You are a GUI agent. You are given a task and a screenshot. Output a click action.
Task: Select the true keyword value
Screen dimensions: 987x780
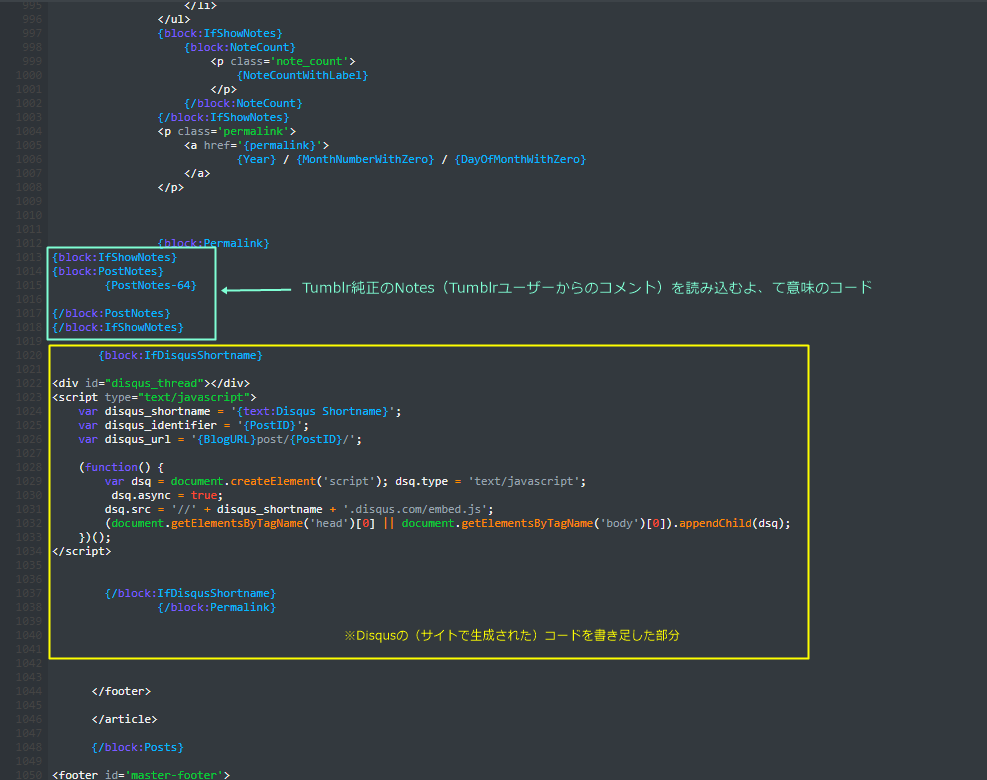point(203,495)
